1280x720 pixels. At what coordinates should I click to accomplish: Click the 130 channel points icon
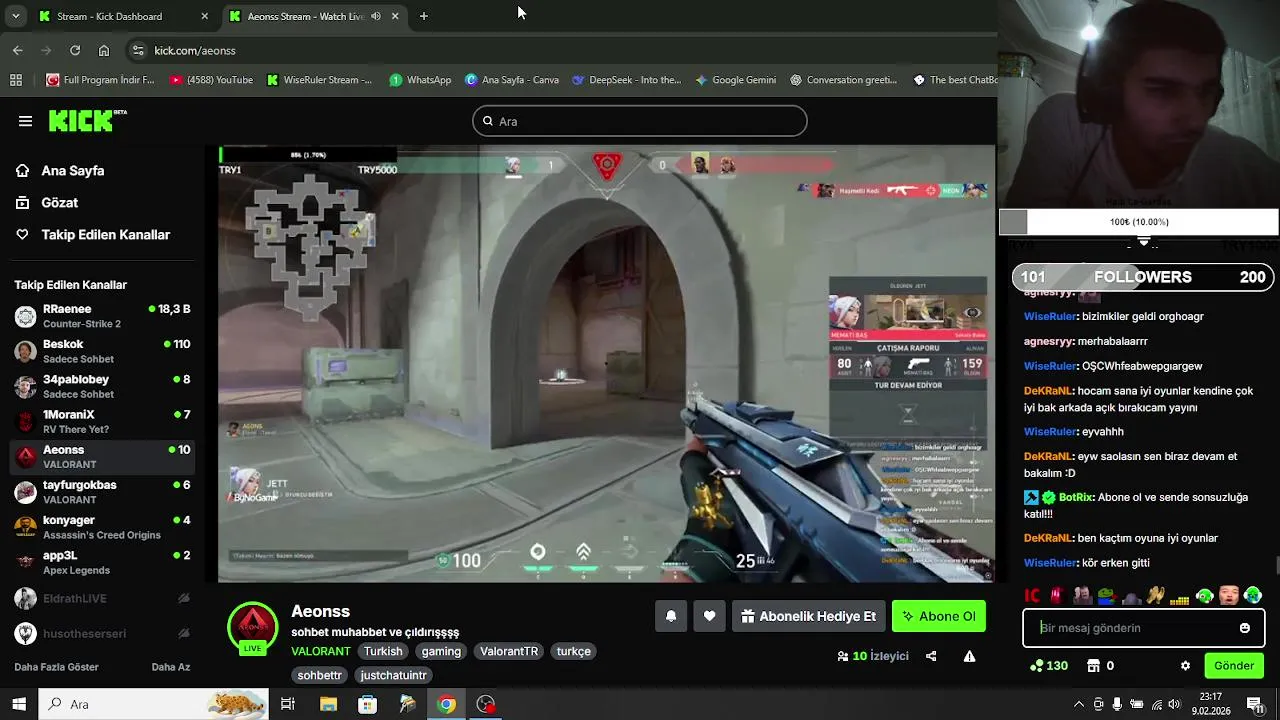pyautogui.click(x=1049, y=666)
